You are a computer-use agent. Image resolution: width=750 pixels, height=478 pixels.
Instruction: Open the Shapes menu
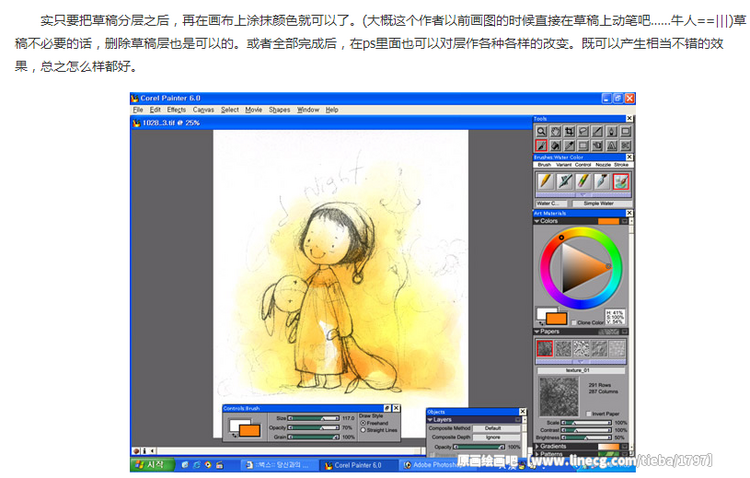(279, 110)
